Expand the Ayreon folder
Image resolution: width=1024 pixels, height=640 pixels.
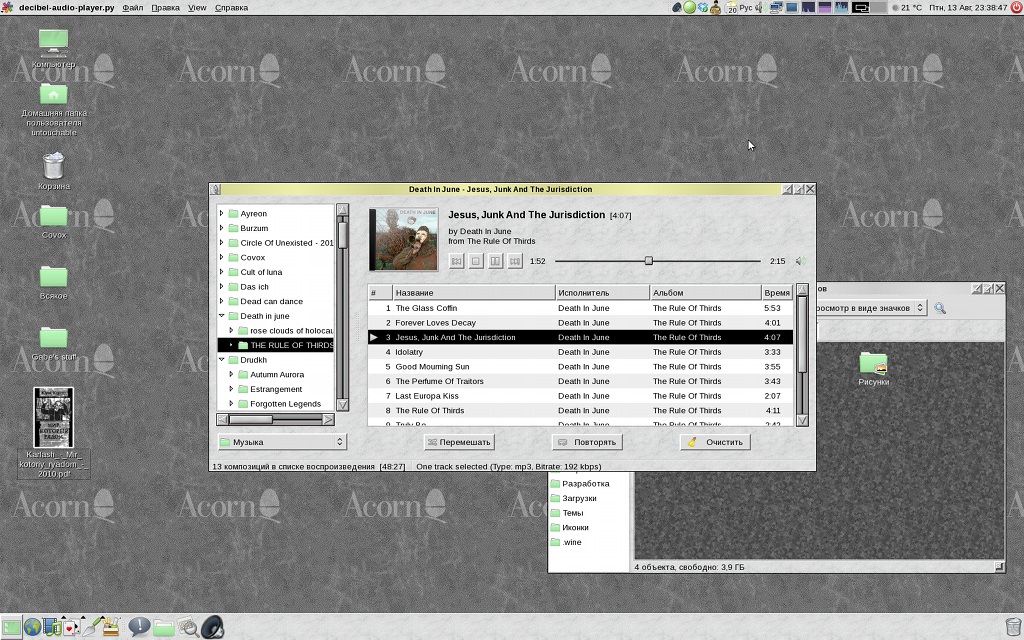click(221, 214)
